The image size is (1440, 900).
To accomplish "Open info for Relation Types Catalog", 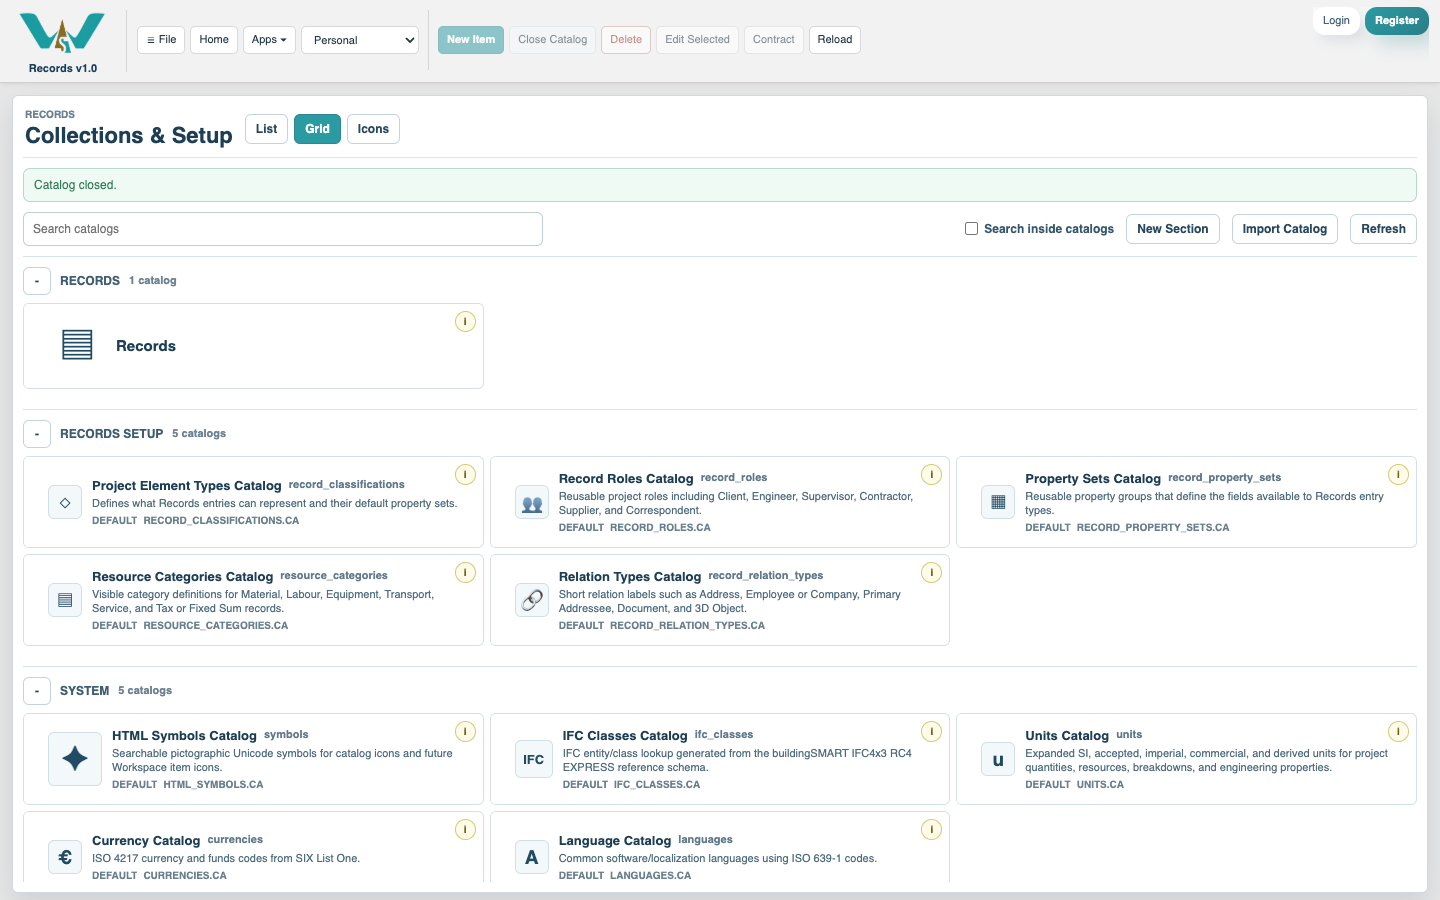I will (931, 572).
